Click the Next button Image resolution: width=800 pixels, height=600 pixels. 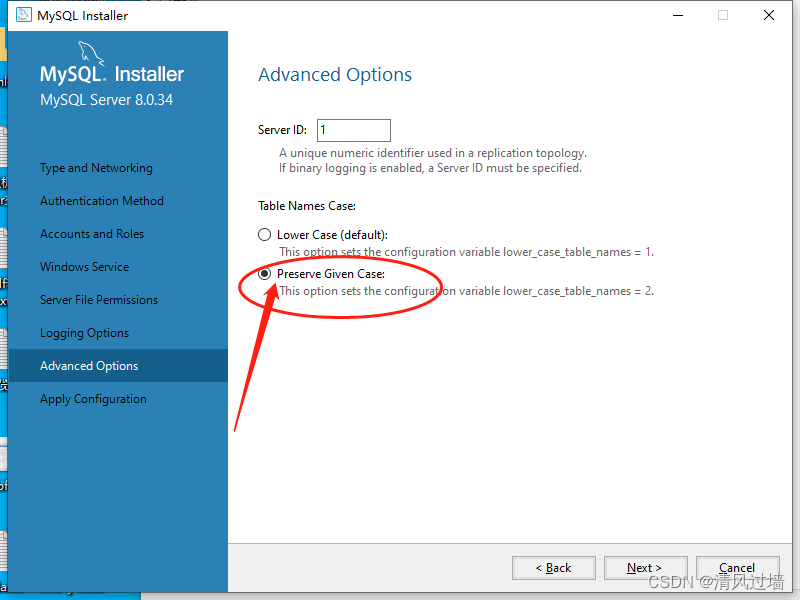click(x=645, y=568)
